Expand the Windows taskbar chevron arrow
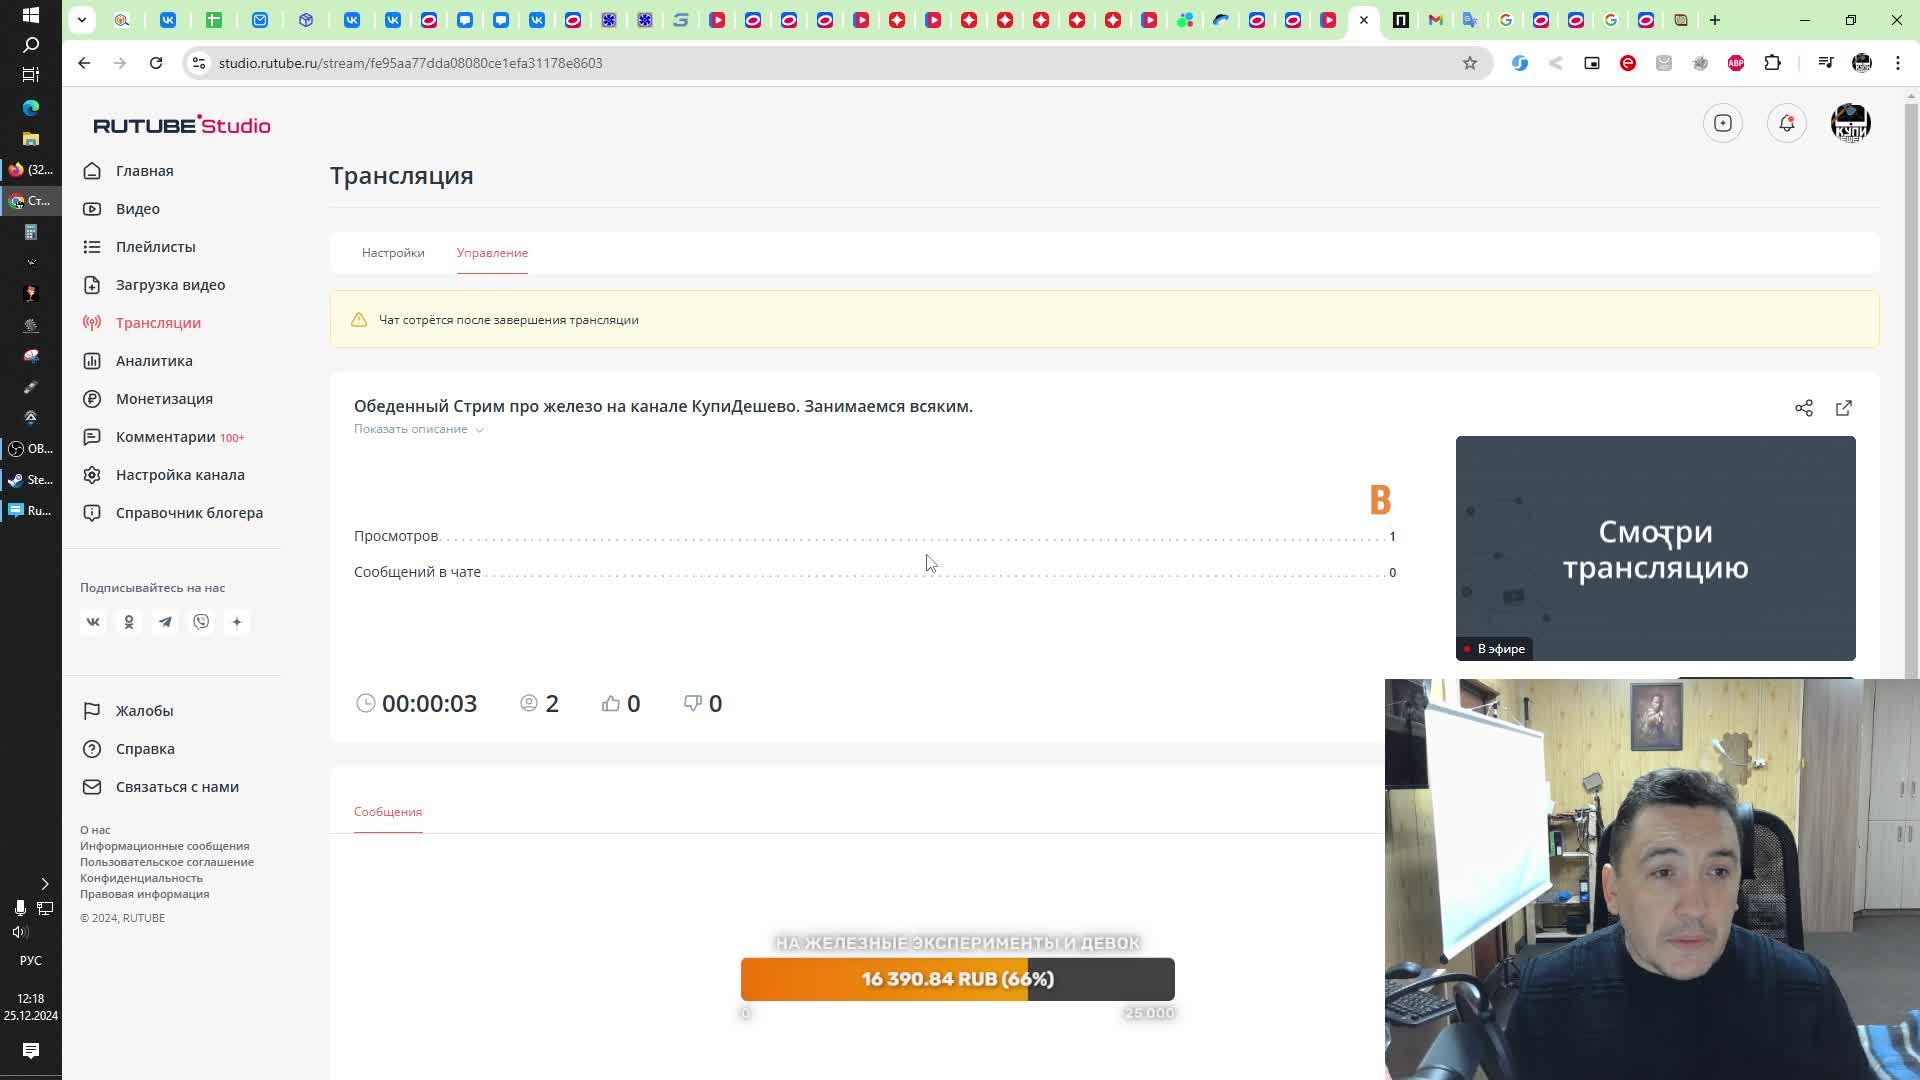 [x=44, y=884]
